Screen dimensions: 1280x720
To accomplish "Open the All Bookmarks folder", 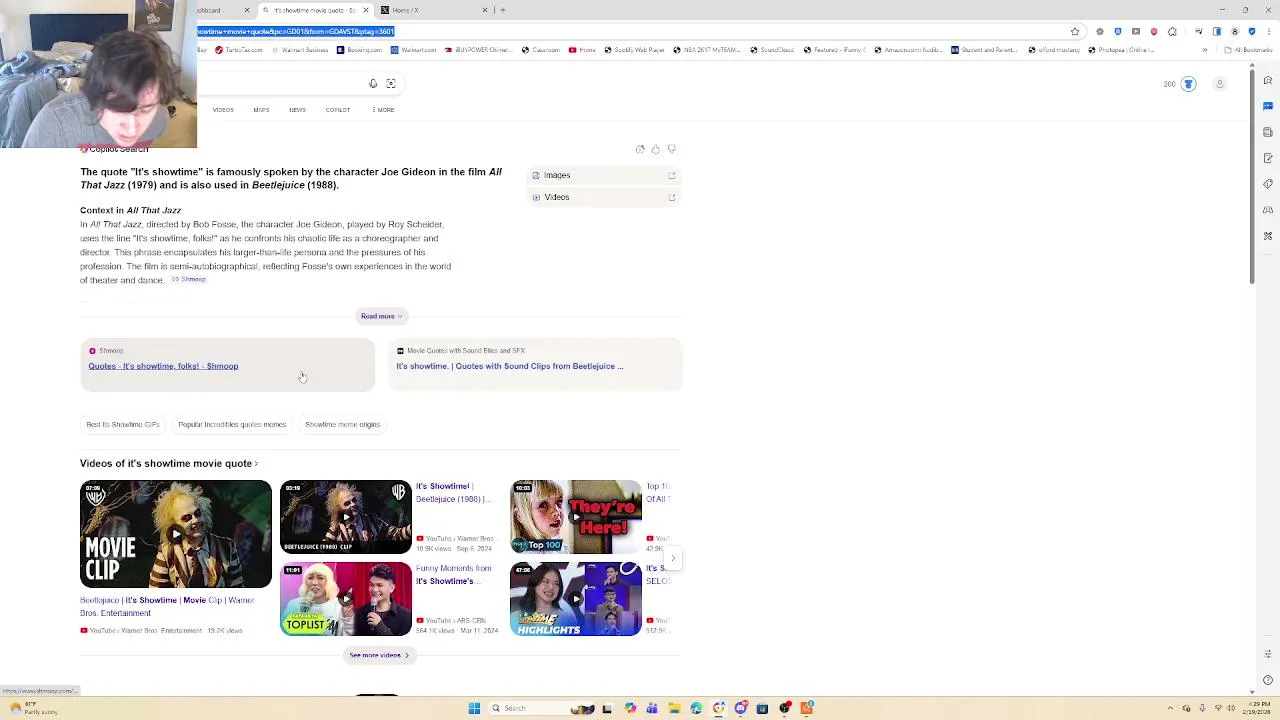I will 1246,50.
